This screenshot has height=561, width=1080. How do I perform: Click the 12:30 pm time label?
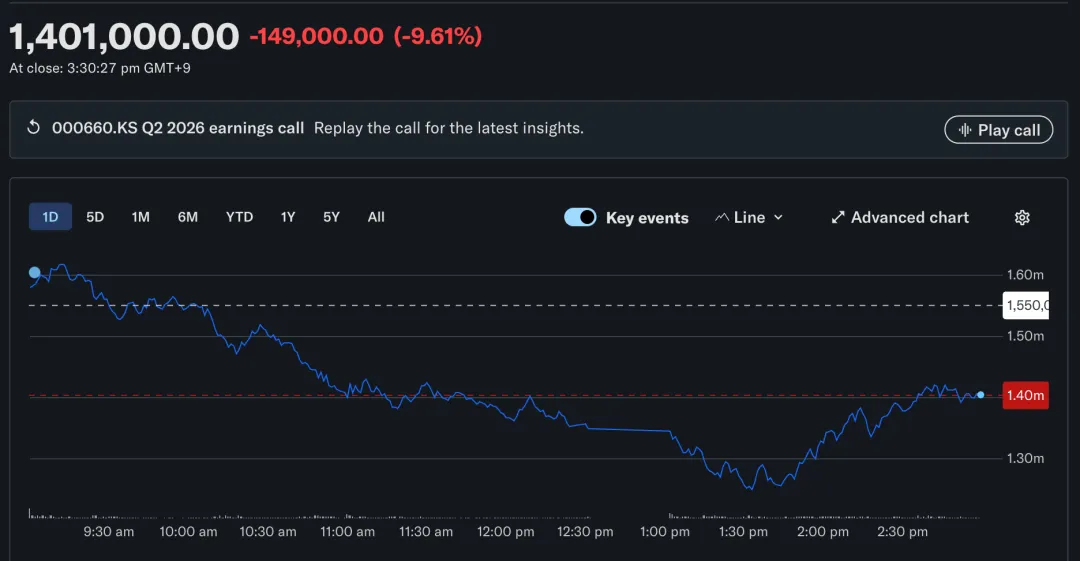pos(585,532)
